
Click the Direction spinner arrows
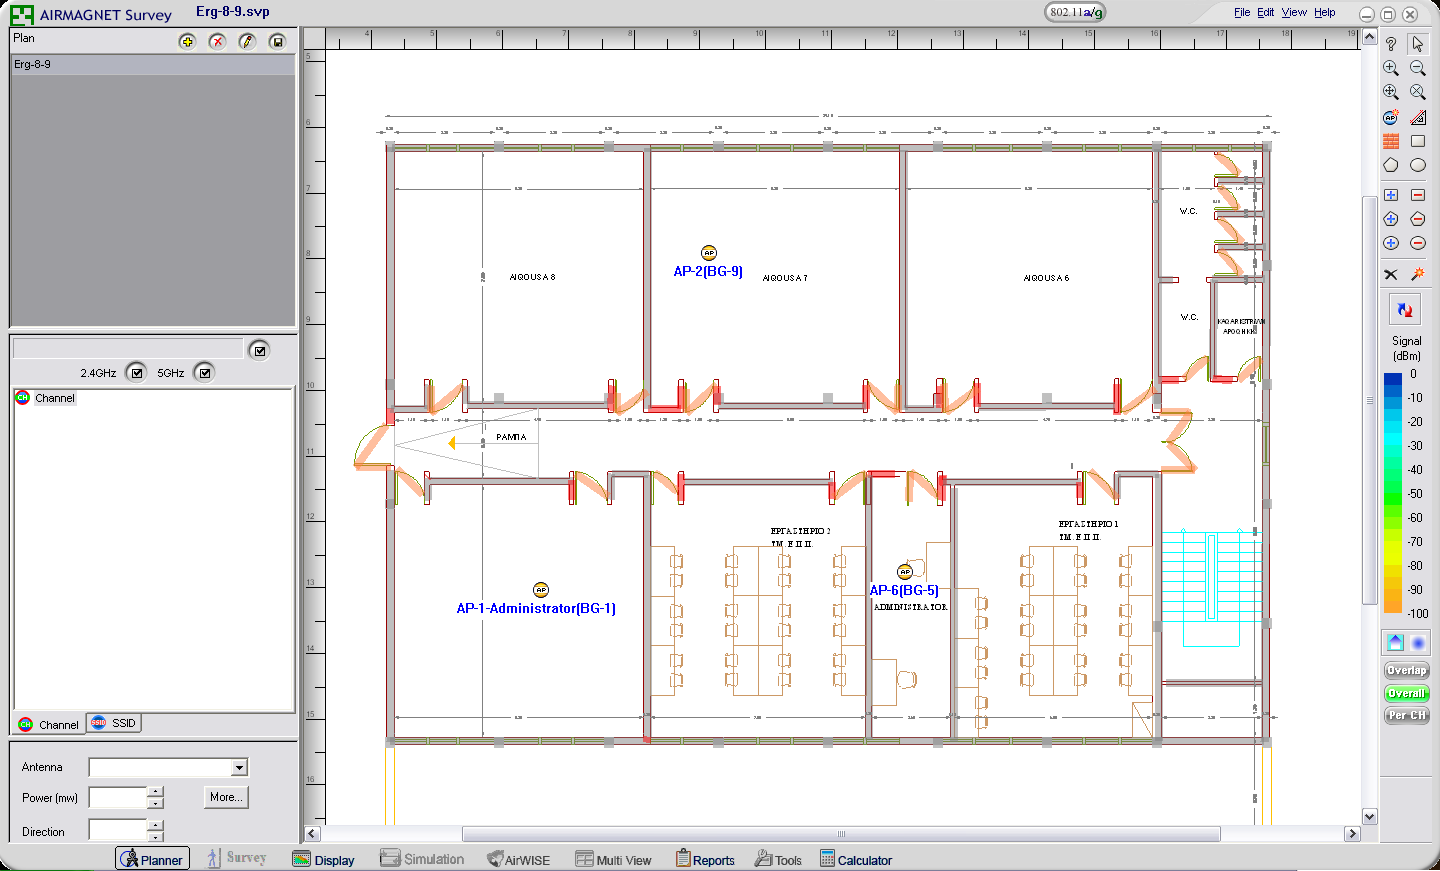tap(155, 830)
